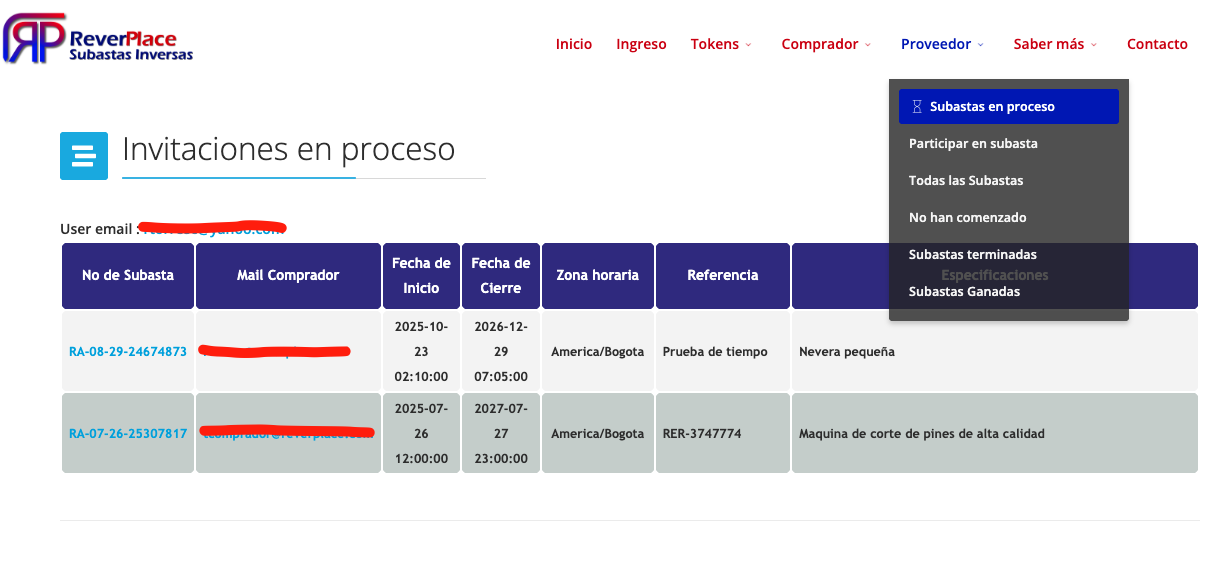This screenshot has width=1222, height=585.
Task: Click the No de Subasta column header
Action: click(128, 276)
